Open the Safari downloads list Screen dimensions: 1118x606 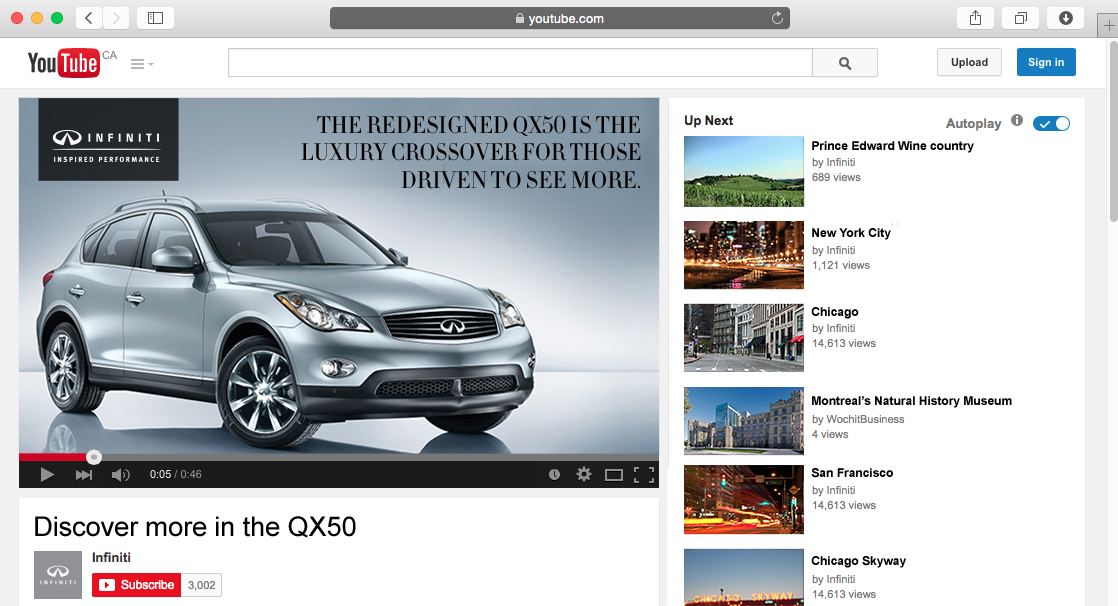[1066, 18]
